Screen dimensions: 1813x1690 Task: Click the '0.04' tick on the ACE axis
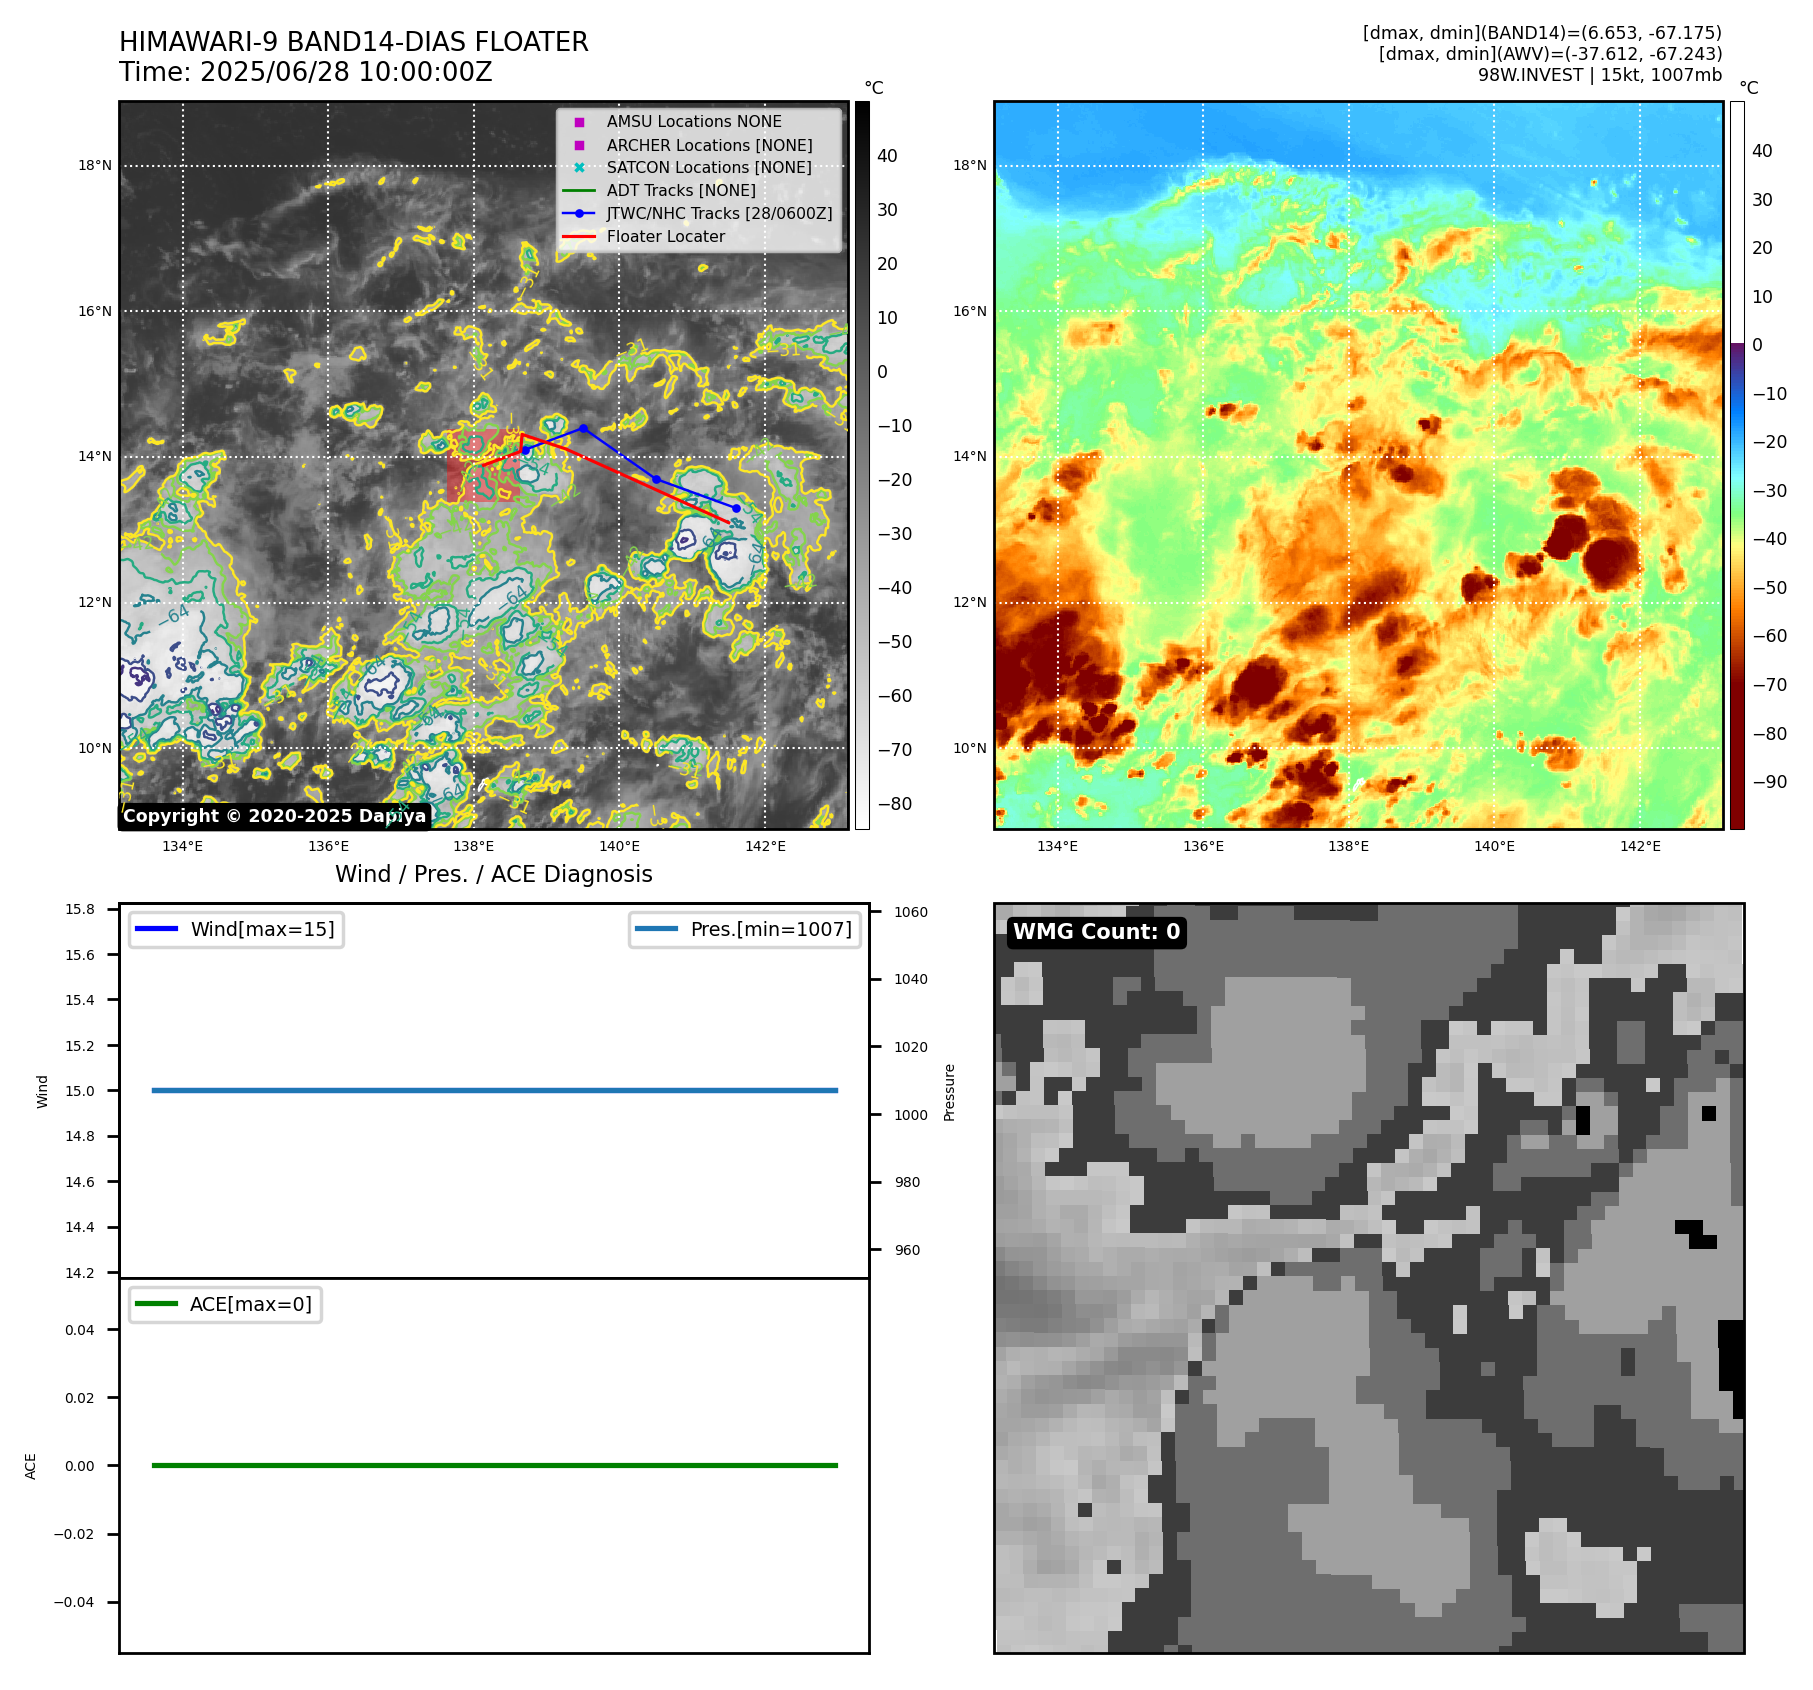[80, 1330]
